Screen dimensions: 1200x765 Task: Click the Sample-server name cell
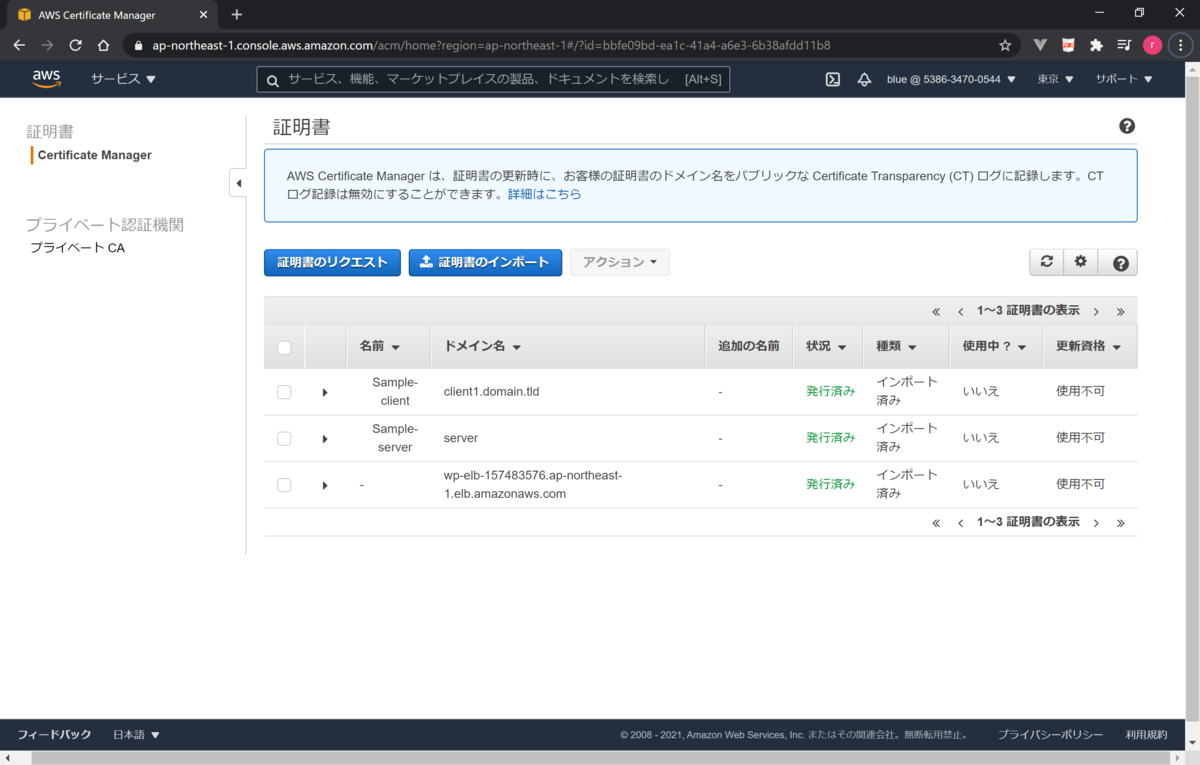395,438
